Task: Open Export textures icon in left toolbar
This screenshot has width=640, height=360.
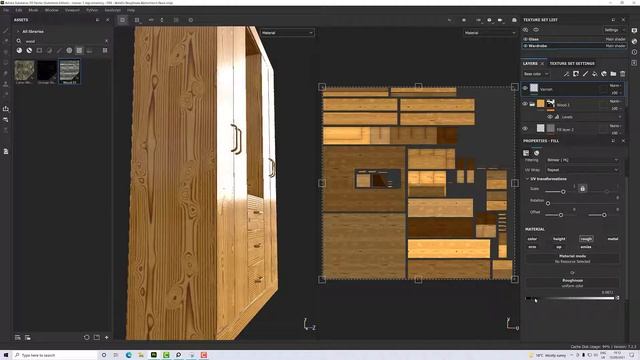Action: [x=6, y=109]
